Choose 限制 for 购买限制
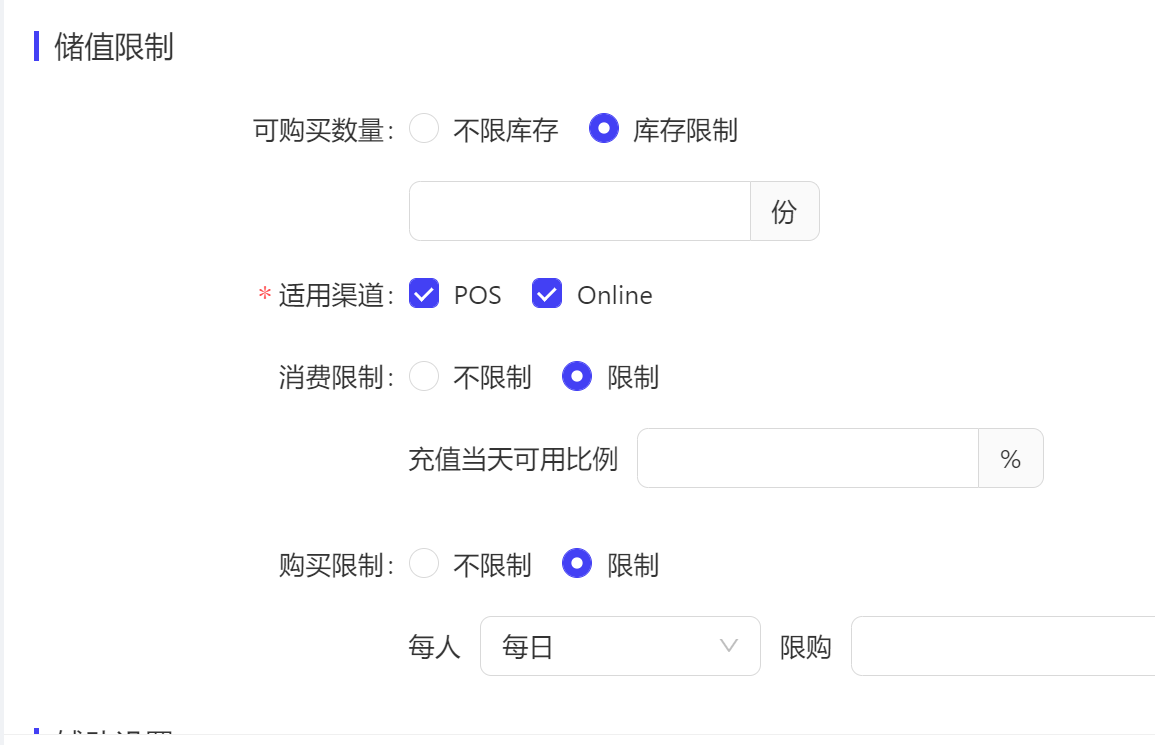Image resolution: width=1155 pixels, height=745 pixels. [x=577, y=564]
